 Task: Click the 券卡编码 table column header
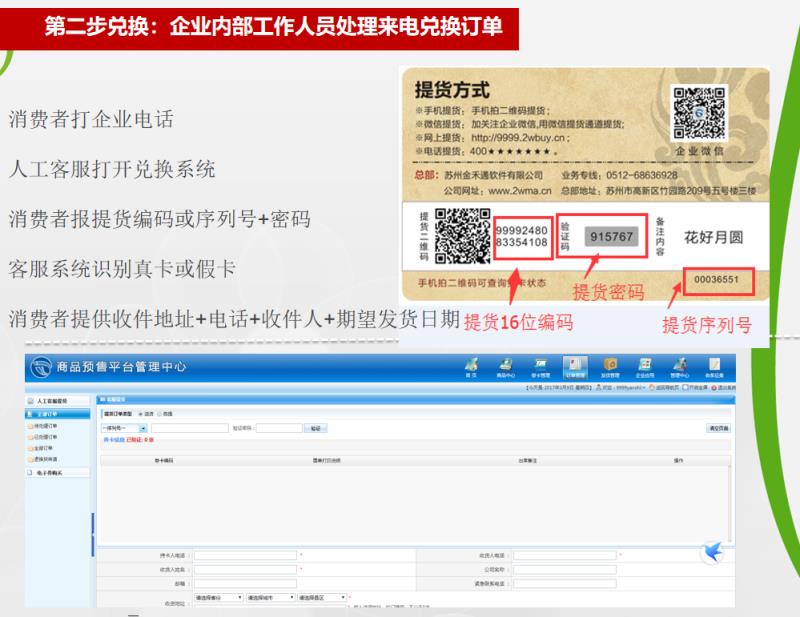(x=164, y=460)
